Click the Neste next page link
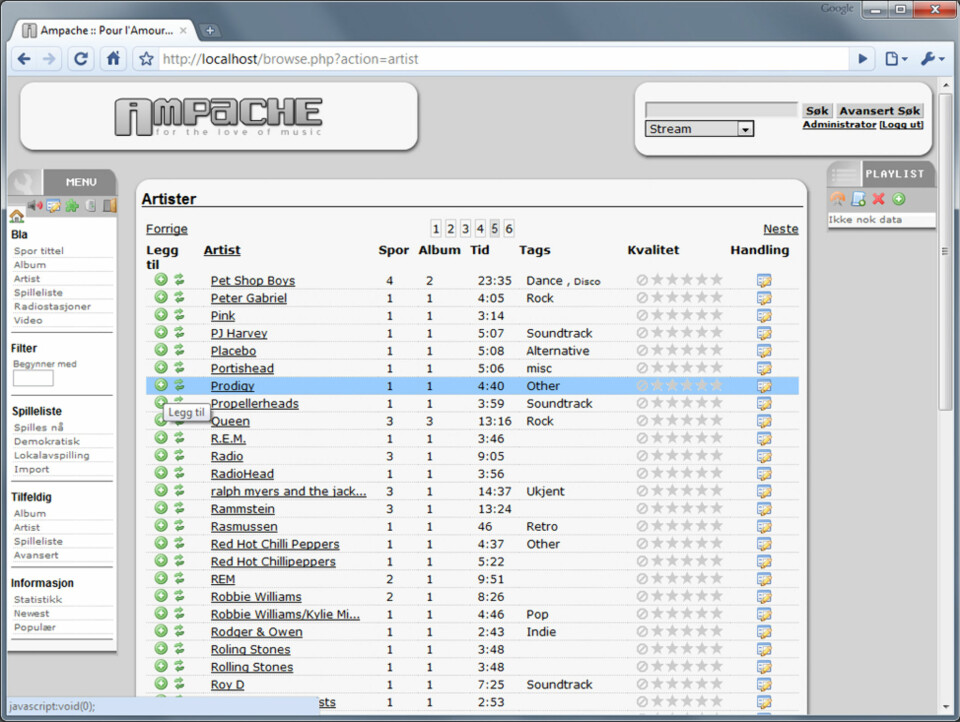 pyautogui.click(x=781, y=229)
